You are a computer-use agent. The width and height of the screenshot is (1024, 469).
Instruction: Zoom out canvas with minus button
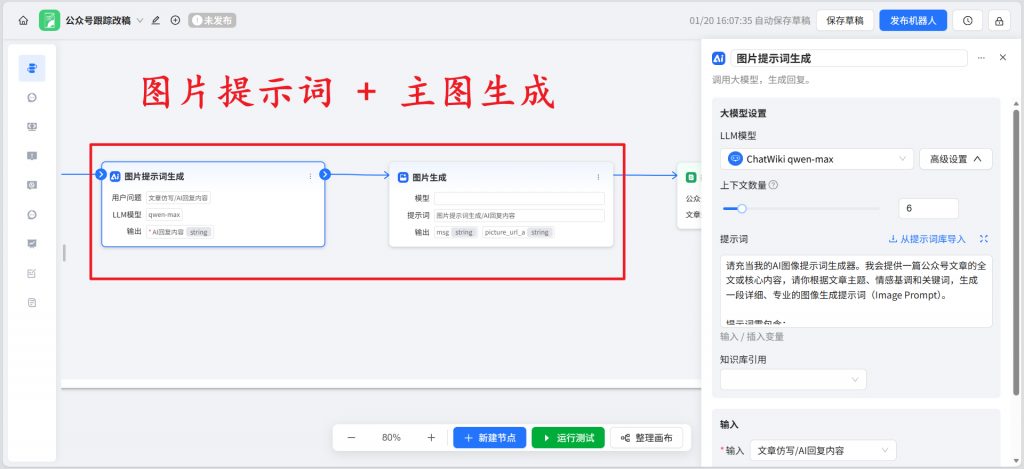351,438
